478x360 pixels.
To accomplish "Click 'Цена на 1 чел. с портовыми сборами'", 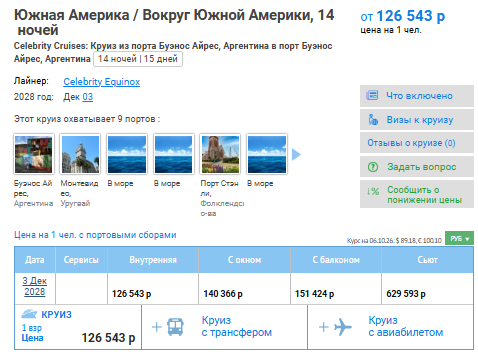I will click(x=95, y=235).
